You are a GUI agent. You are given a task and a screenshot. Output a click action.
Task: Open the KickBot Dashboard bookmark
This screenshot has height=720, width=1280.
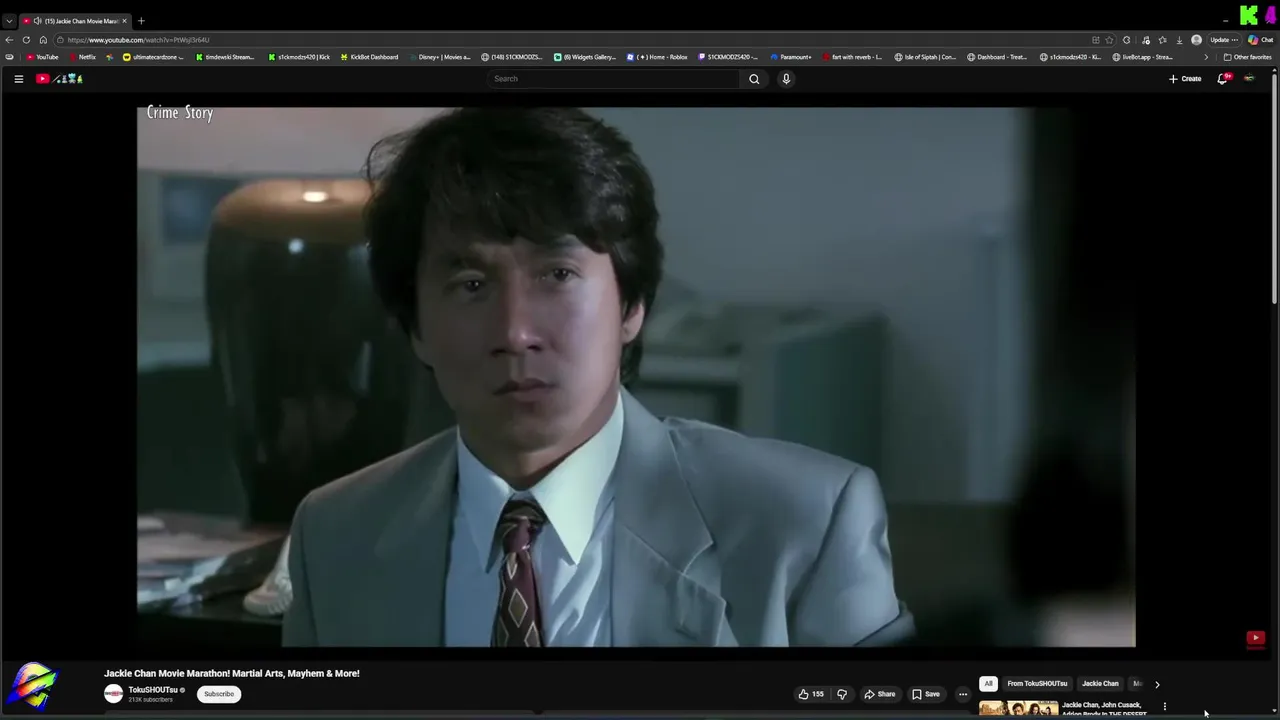[x=369, y=57]
